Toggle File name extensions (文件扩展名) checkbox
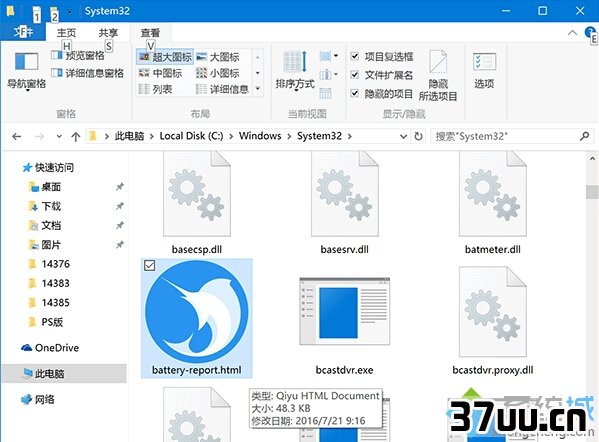The image size is (599, 442). tap(355, 75)
